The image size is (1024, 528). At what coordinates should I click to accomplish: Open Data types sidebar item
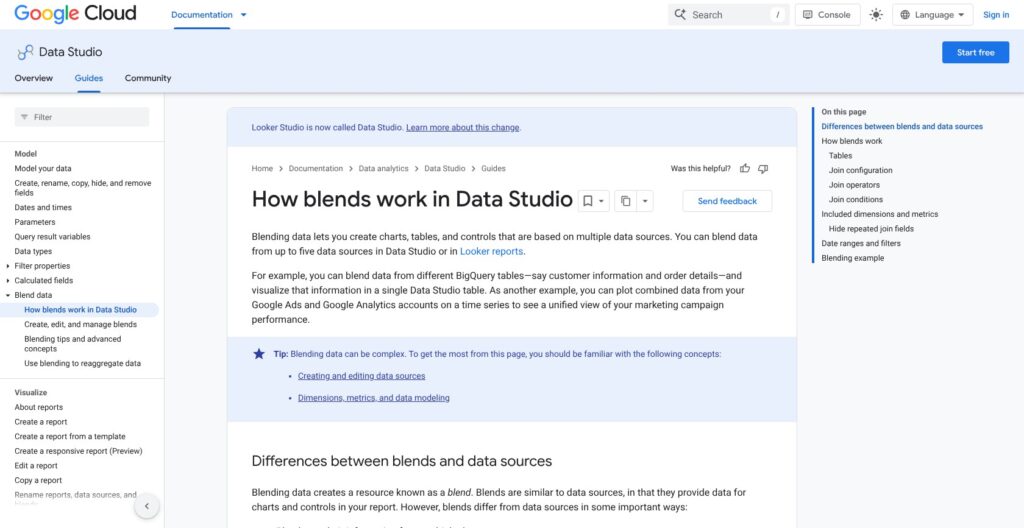point(33,251)
